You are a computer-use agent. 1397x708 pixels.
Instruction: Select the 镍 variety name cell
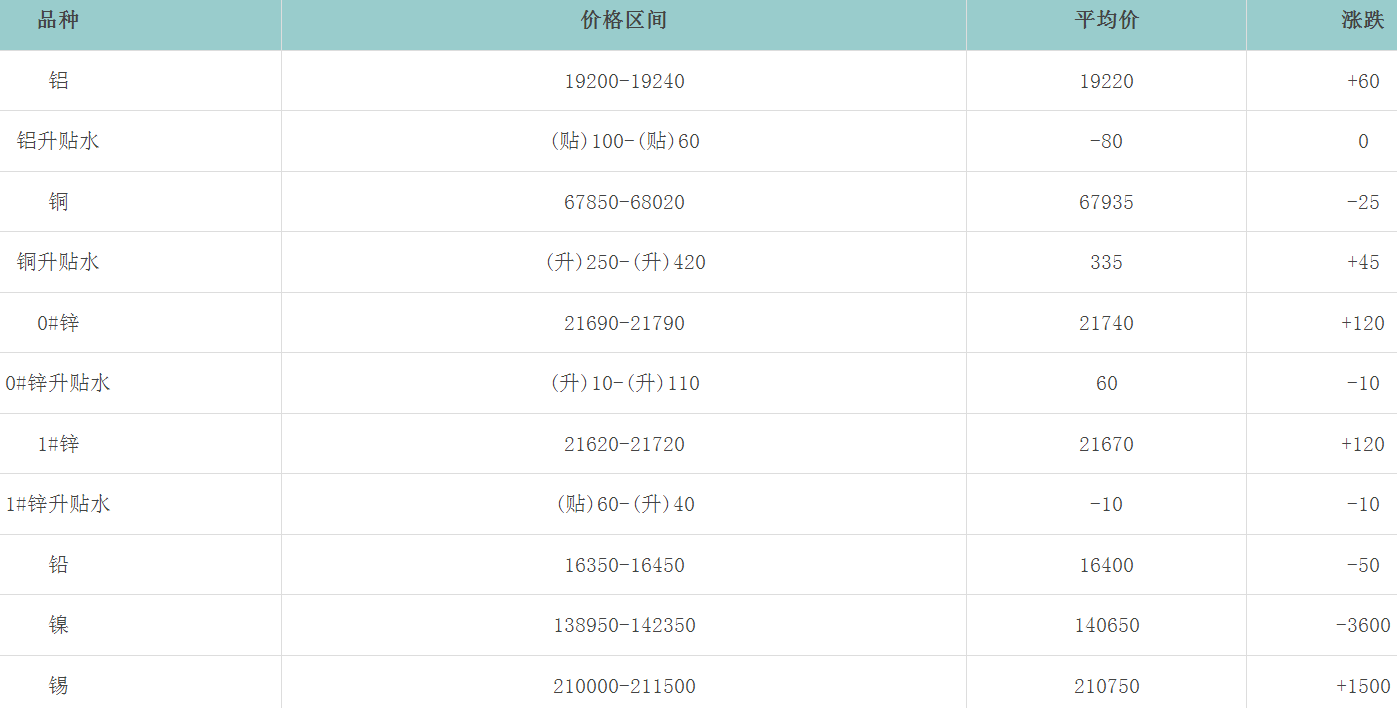(59, 625)
